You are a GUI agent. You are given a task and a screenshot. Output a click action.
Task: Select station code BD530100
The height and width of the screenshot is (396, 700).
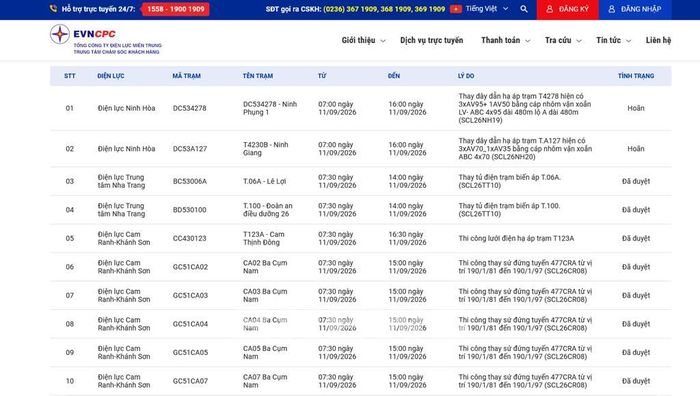(x=190, y=210)
